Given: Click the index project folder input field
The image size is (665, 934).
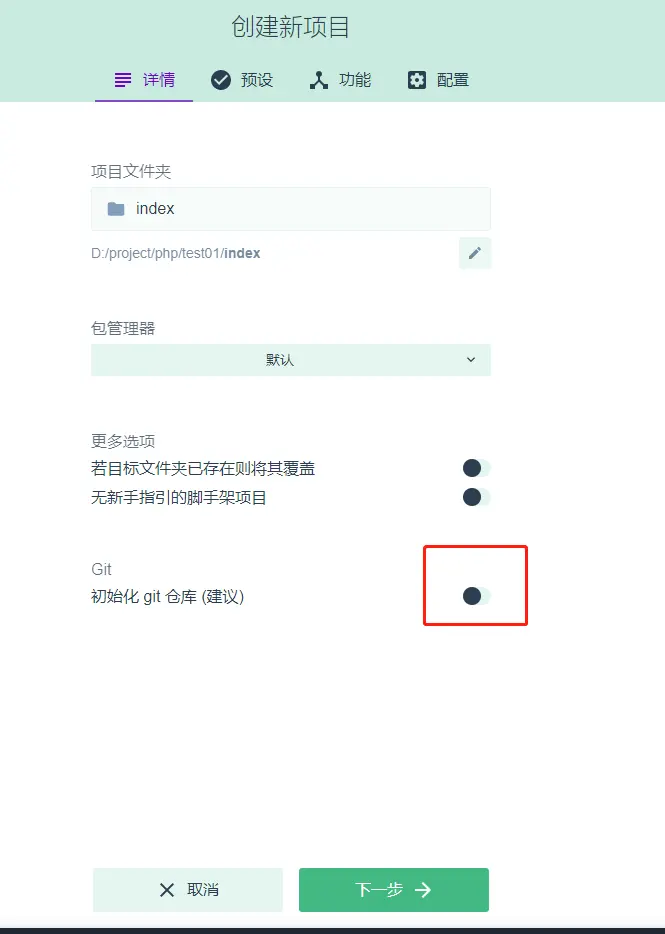Looking at the screenshot, I should [291, 209].
